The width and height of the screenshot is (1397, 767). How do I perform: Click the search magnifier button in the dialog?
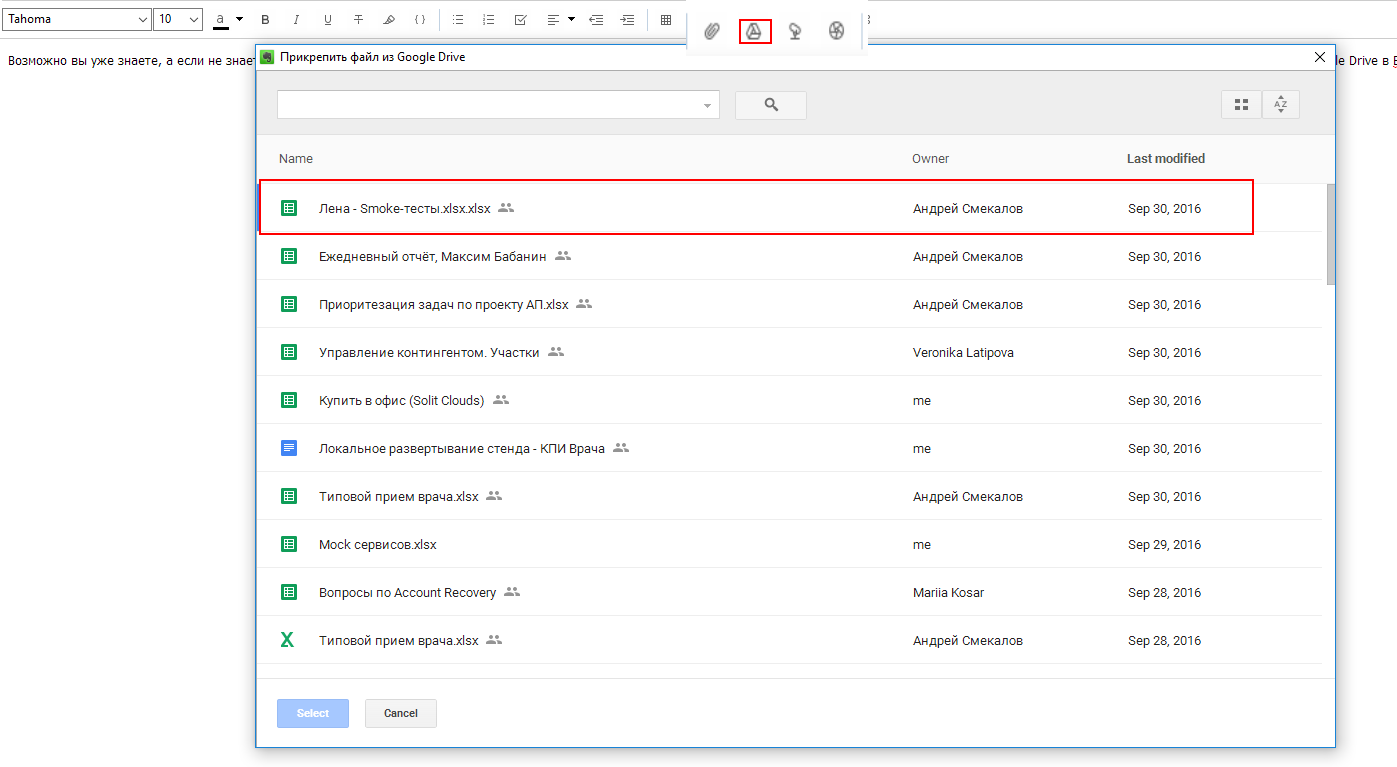coord(770,104)
